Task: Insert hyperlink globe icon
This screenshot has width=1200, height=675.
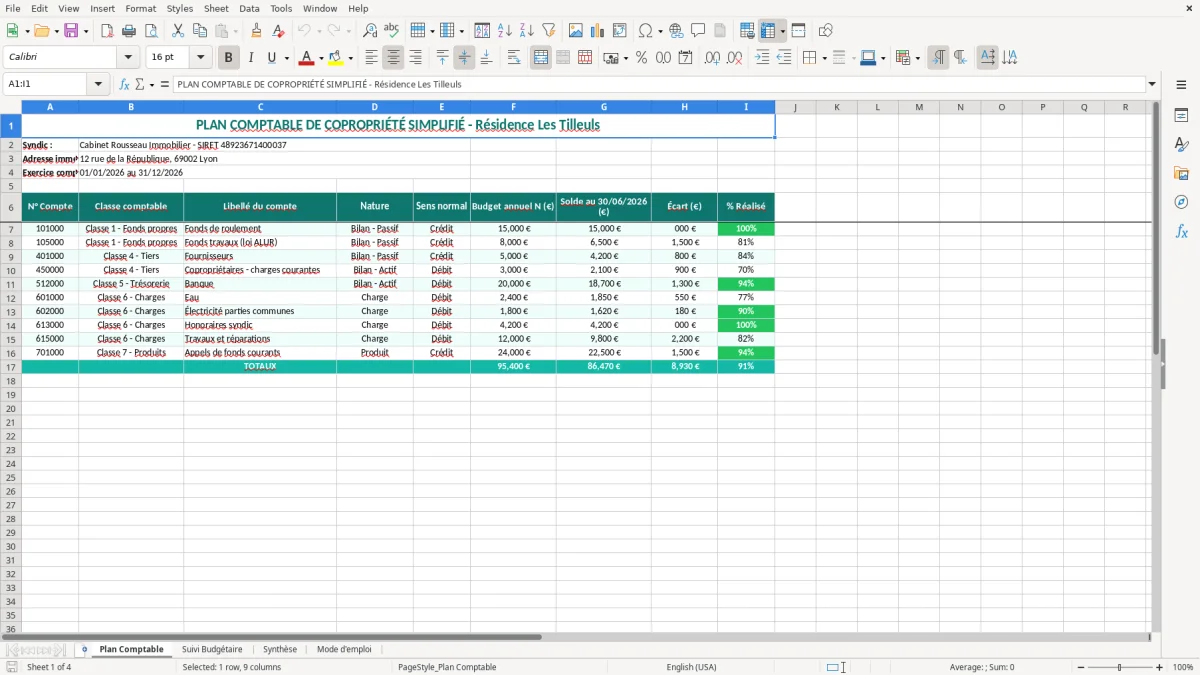Action: [676, 31]
